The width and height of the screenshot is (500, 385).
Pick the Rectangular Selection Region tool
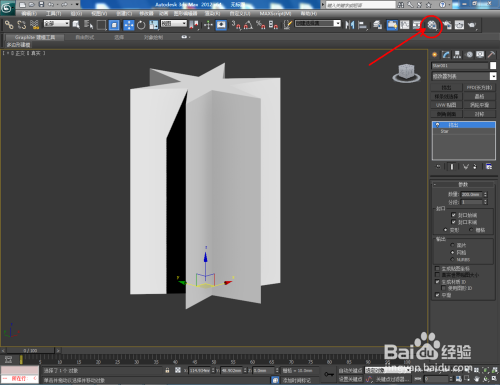coord(101,25)
